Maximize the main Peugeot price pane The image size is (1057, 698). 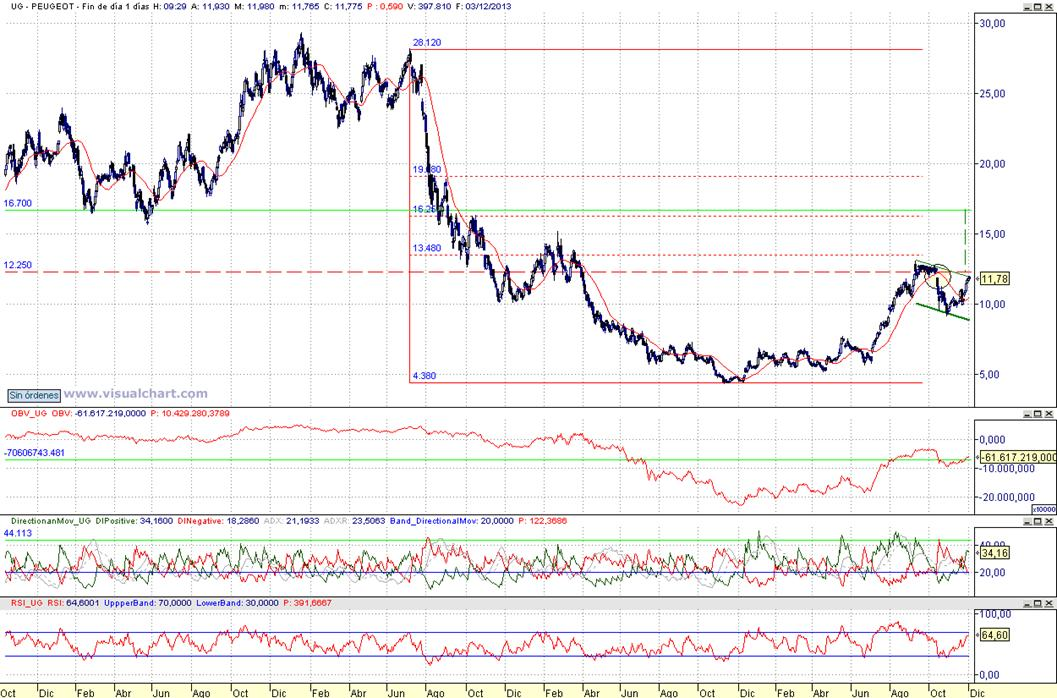coord(1038,6)
